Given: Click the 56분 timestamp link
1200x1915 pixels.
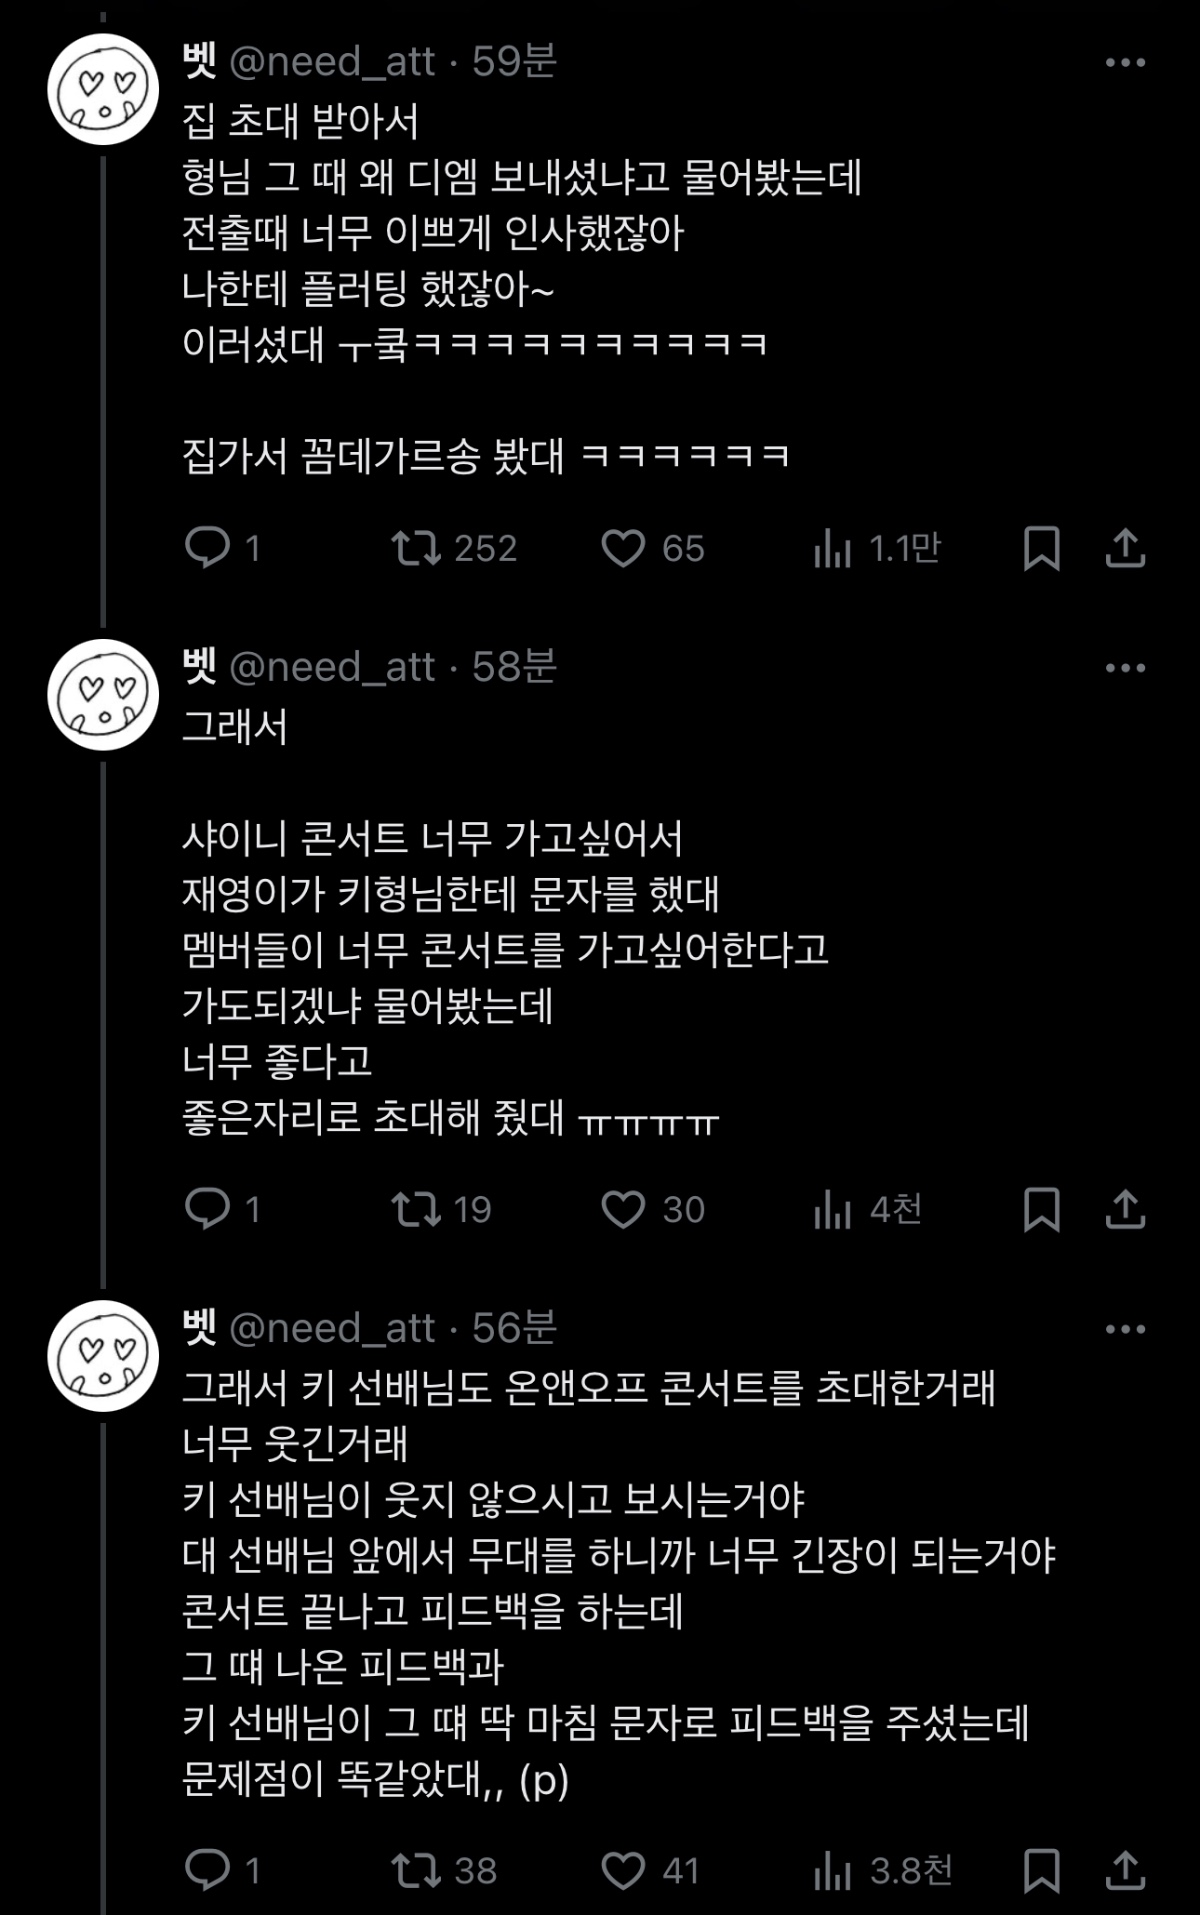Looking at the screenshot, I should (x=514, y=1328).
